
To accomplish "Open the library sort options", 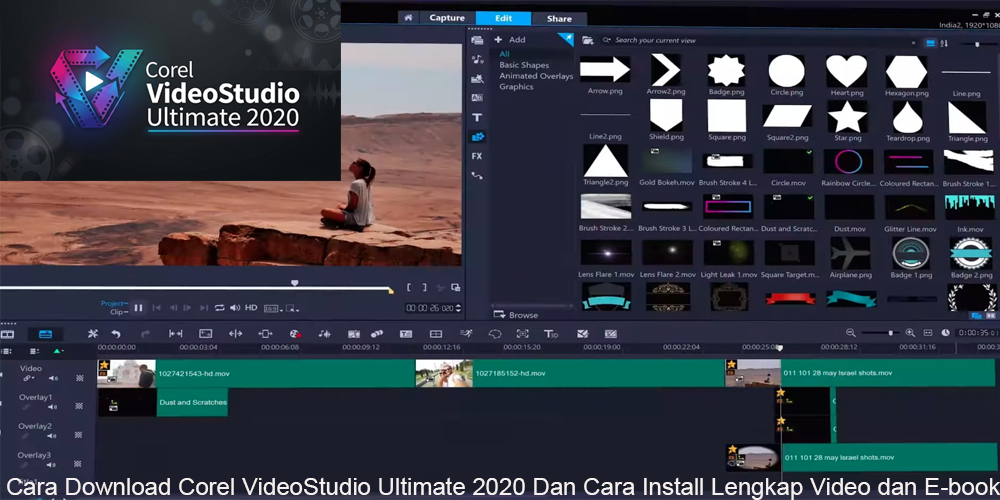I will point(945,43).
